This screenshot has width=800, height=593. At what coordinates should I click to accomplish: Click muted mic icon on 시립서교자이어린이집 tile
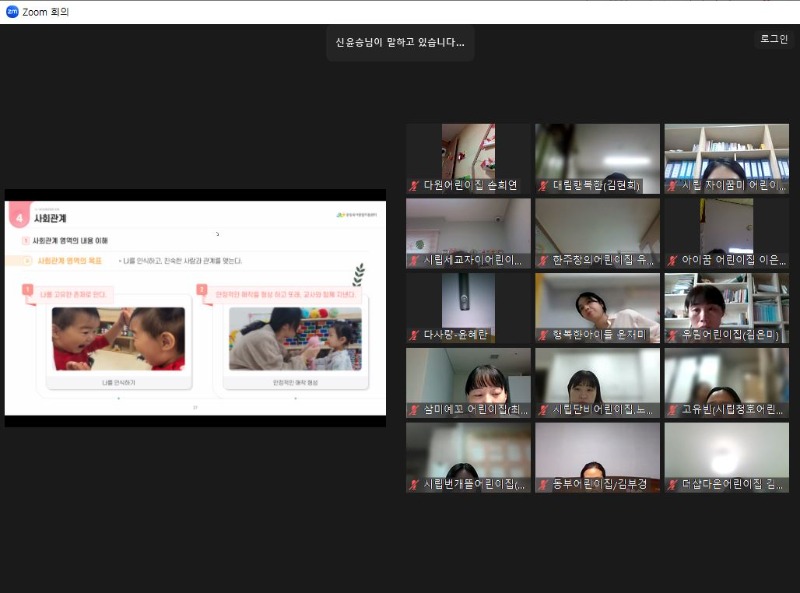click(414, 261)
